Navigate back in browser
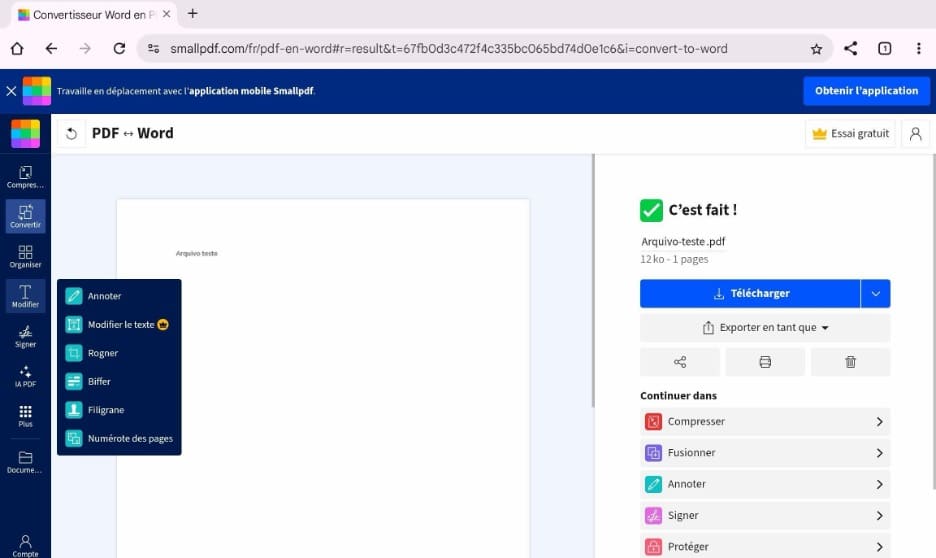The width and height of the screenshot is (936, 558). [51, 49]
